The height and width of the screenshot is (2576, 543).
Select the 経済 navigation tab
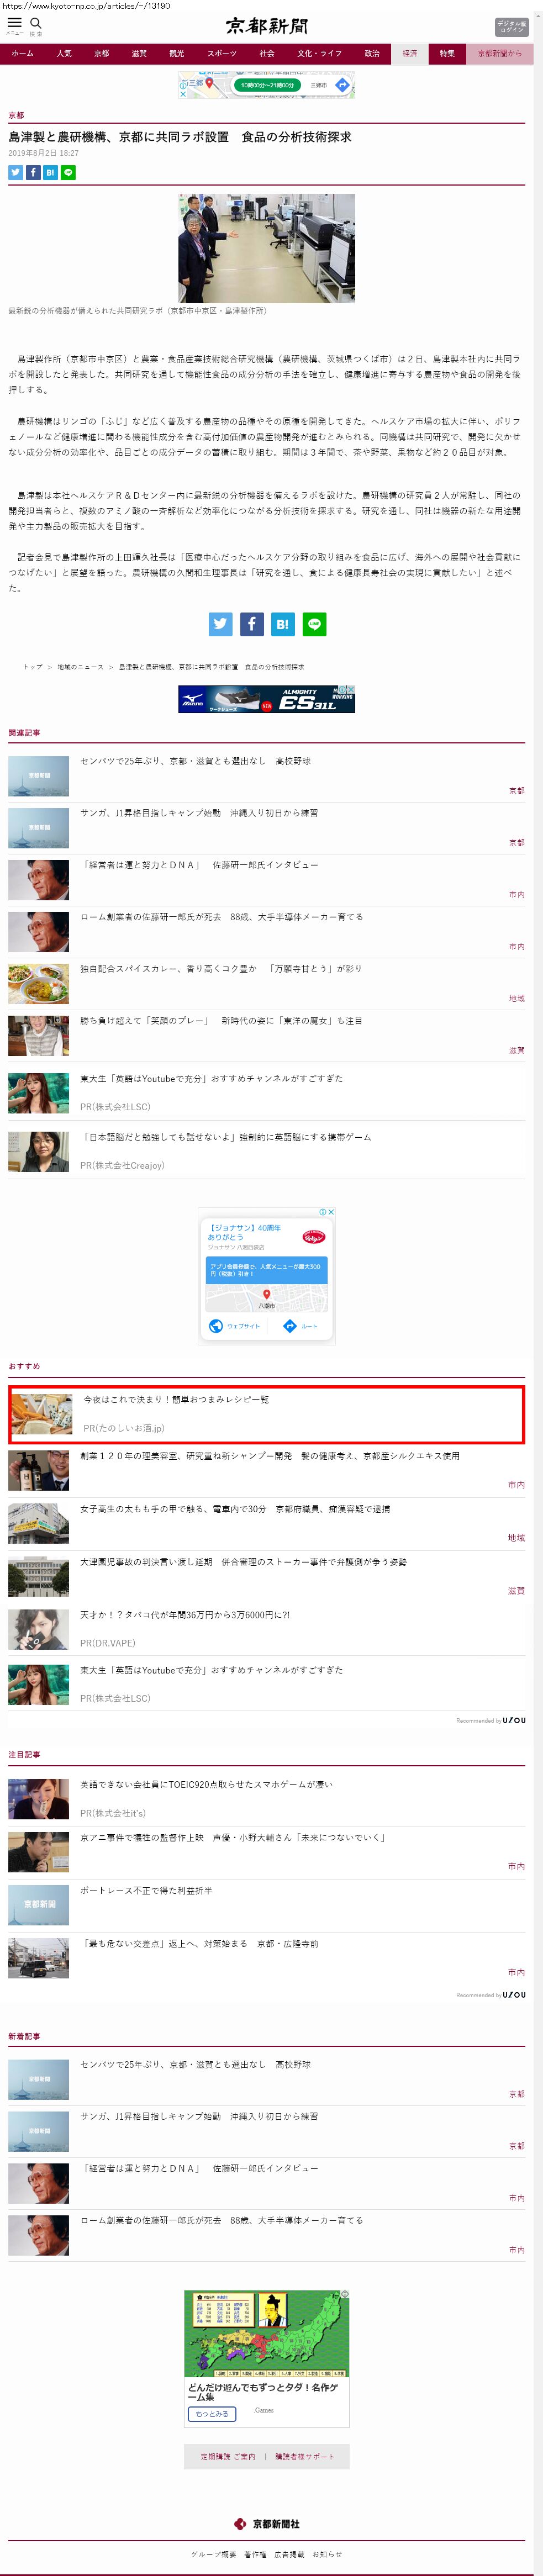410,54
